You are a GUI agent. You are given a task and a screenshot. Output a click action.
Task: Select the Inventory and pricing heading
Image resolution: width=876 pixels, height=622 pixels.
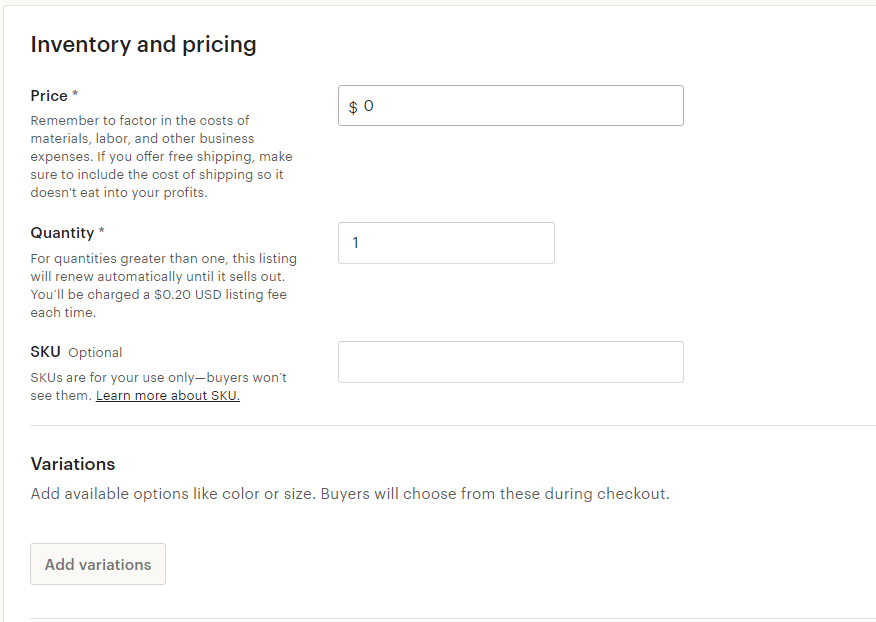click(143, 44)
